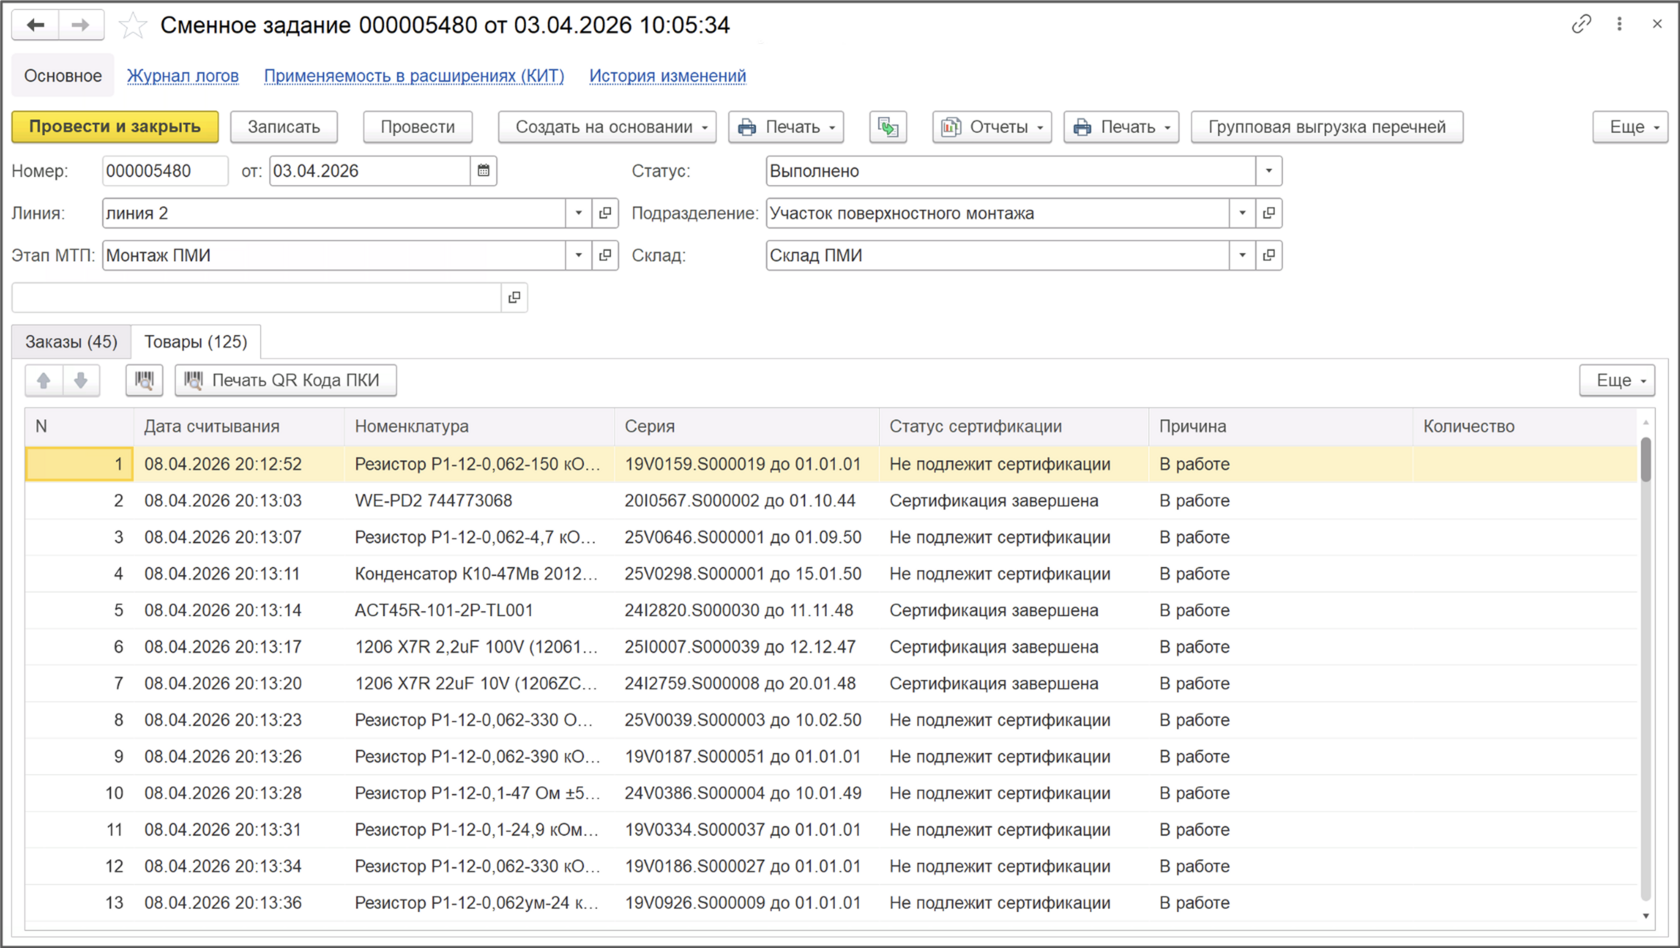The width and height of the screenshot is (1680, 948).
Task: Click into the date field 03.04.2026
Action: point(370,171)
